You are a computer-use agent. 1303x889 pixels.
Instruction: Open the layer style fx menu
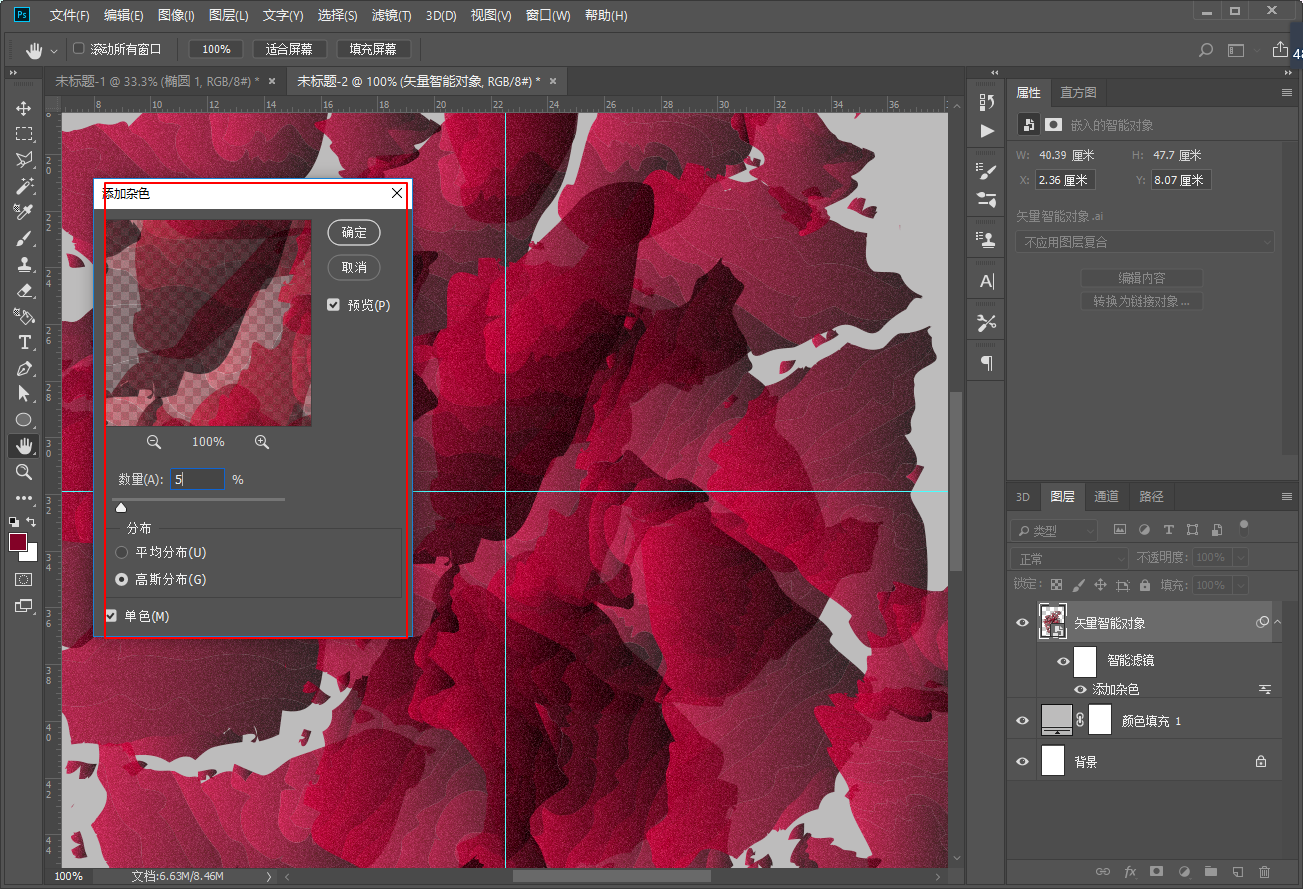point(1130,872)
